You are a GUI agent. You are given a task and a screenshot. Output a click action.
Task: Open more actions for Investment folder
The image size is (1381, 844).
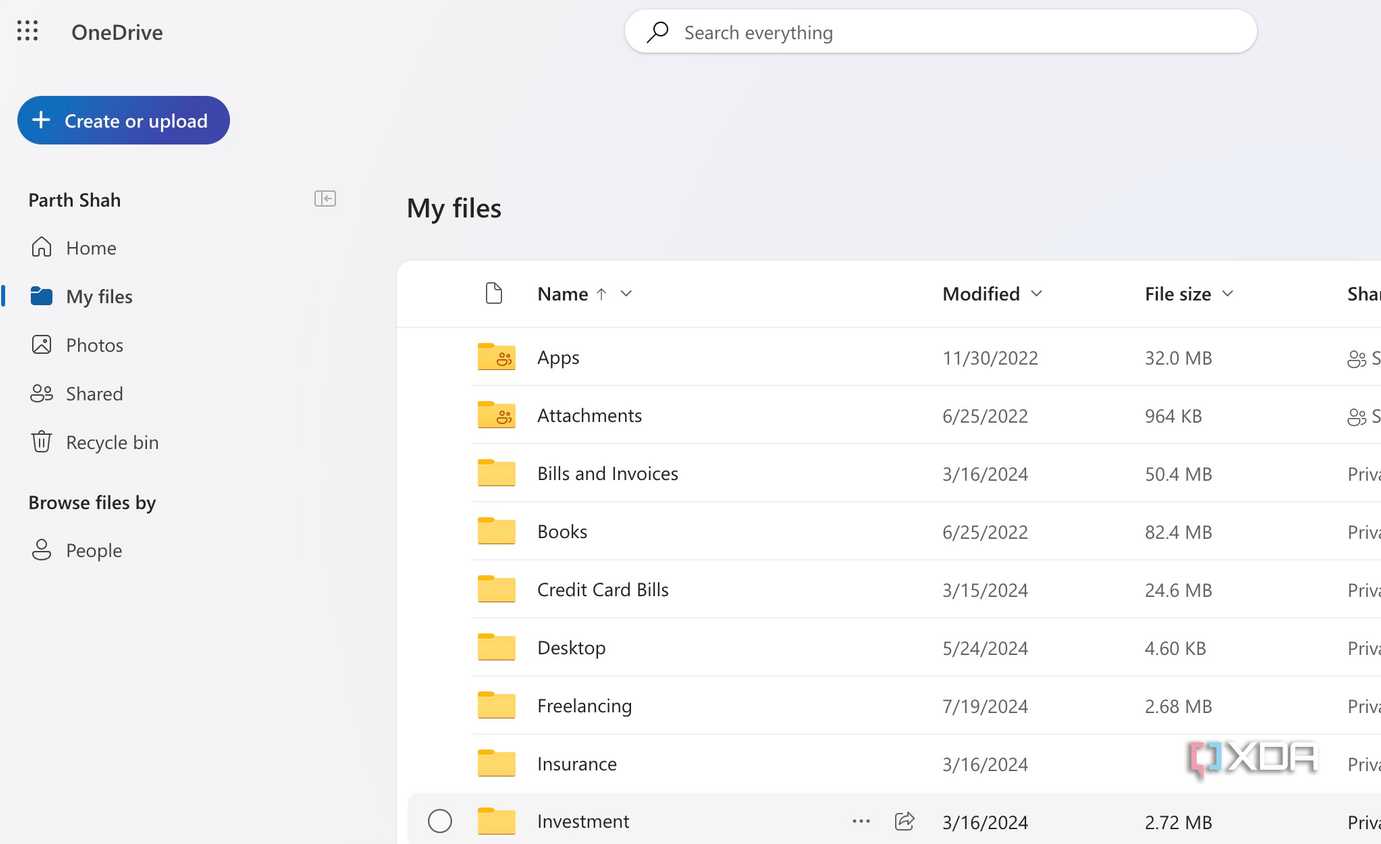pyautogui.click(x=861, y=821)
